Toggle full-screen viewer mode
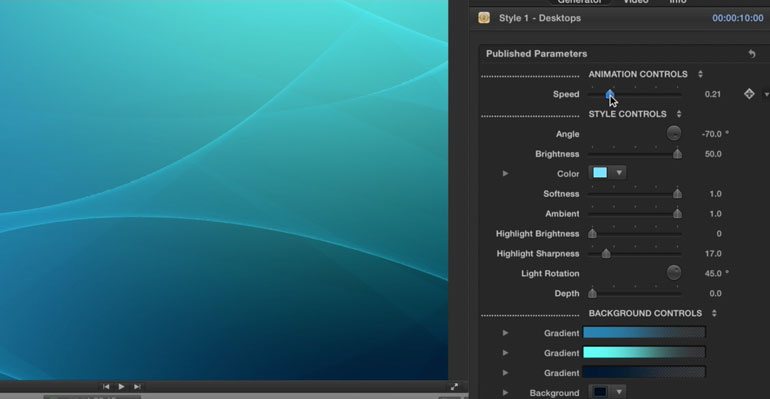 coord(454,387)
